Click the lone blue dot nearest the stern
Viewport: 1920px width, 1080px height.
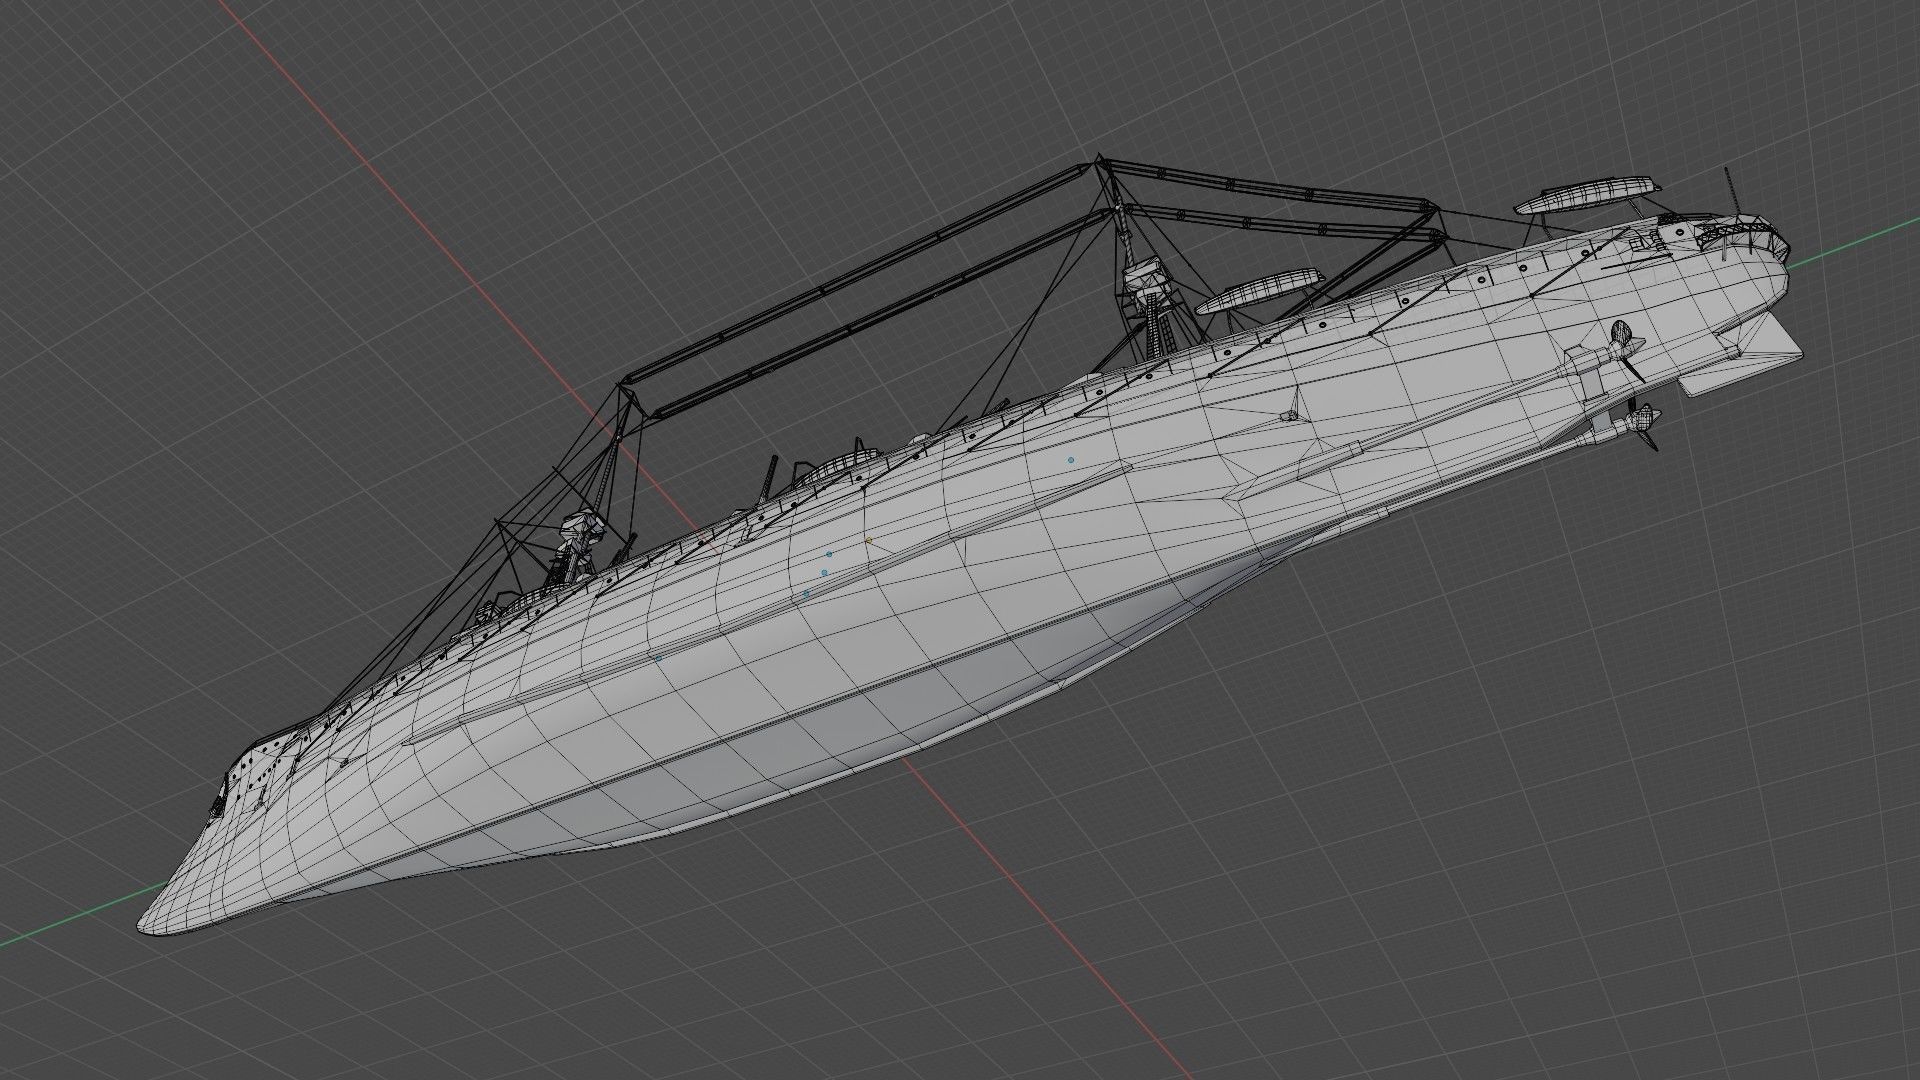(1071, 460)
